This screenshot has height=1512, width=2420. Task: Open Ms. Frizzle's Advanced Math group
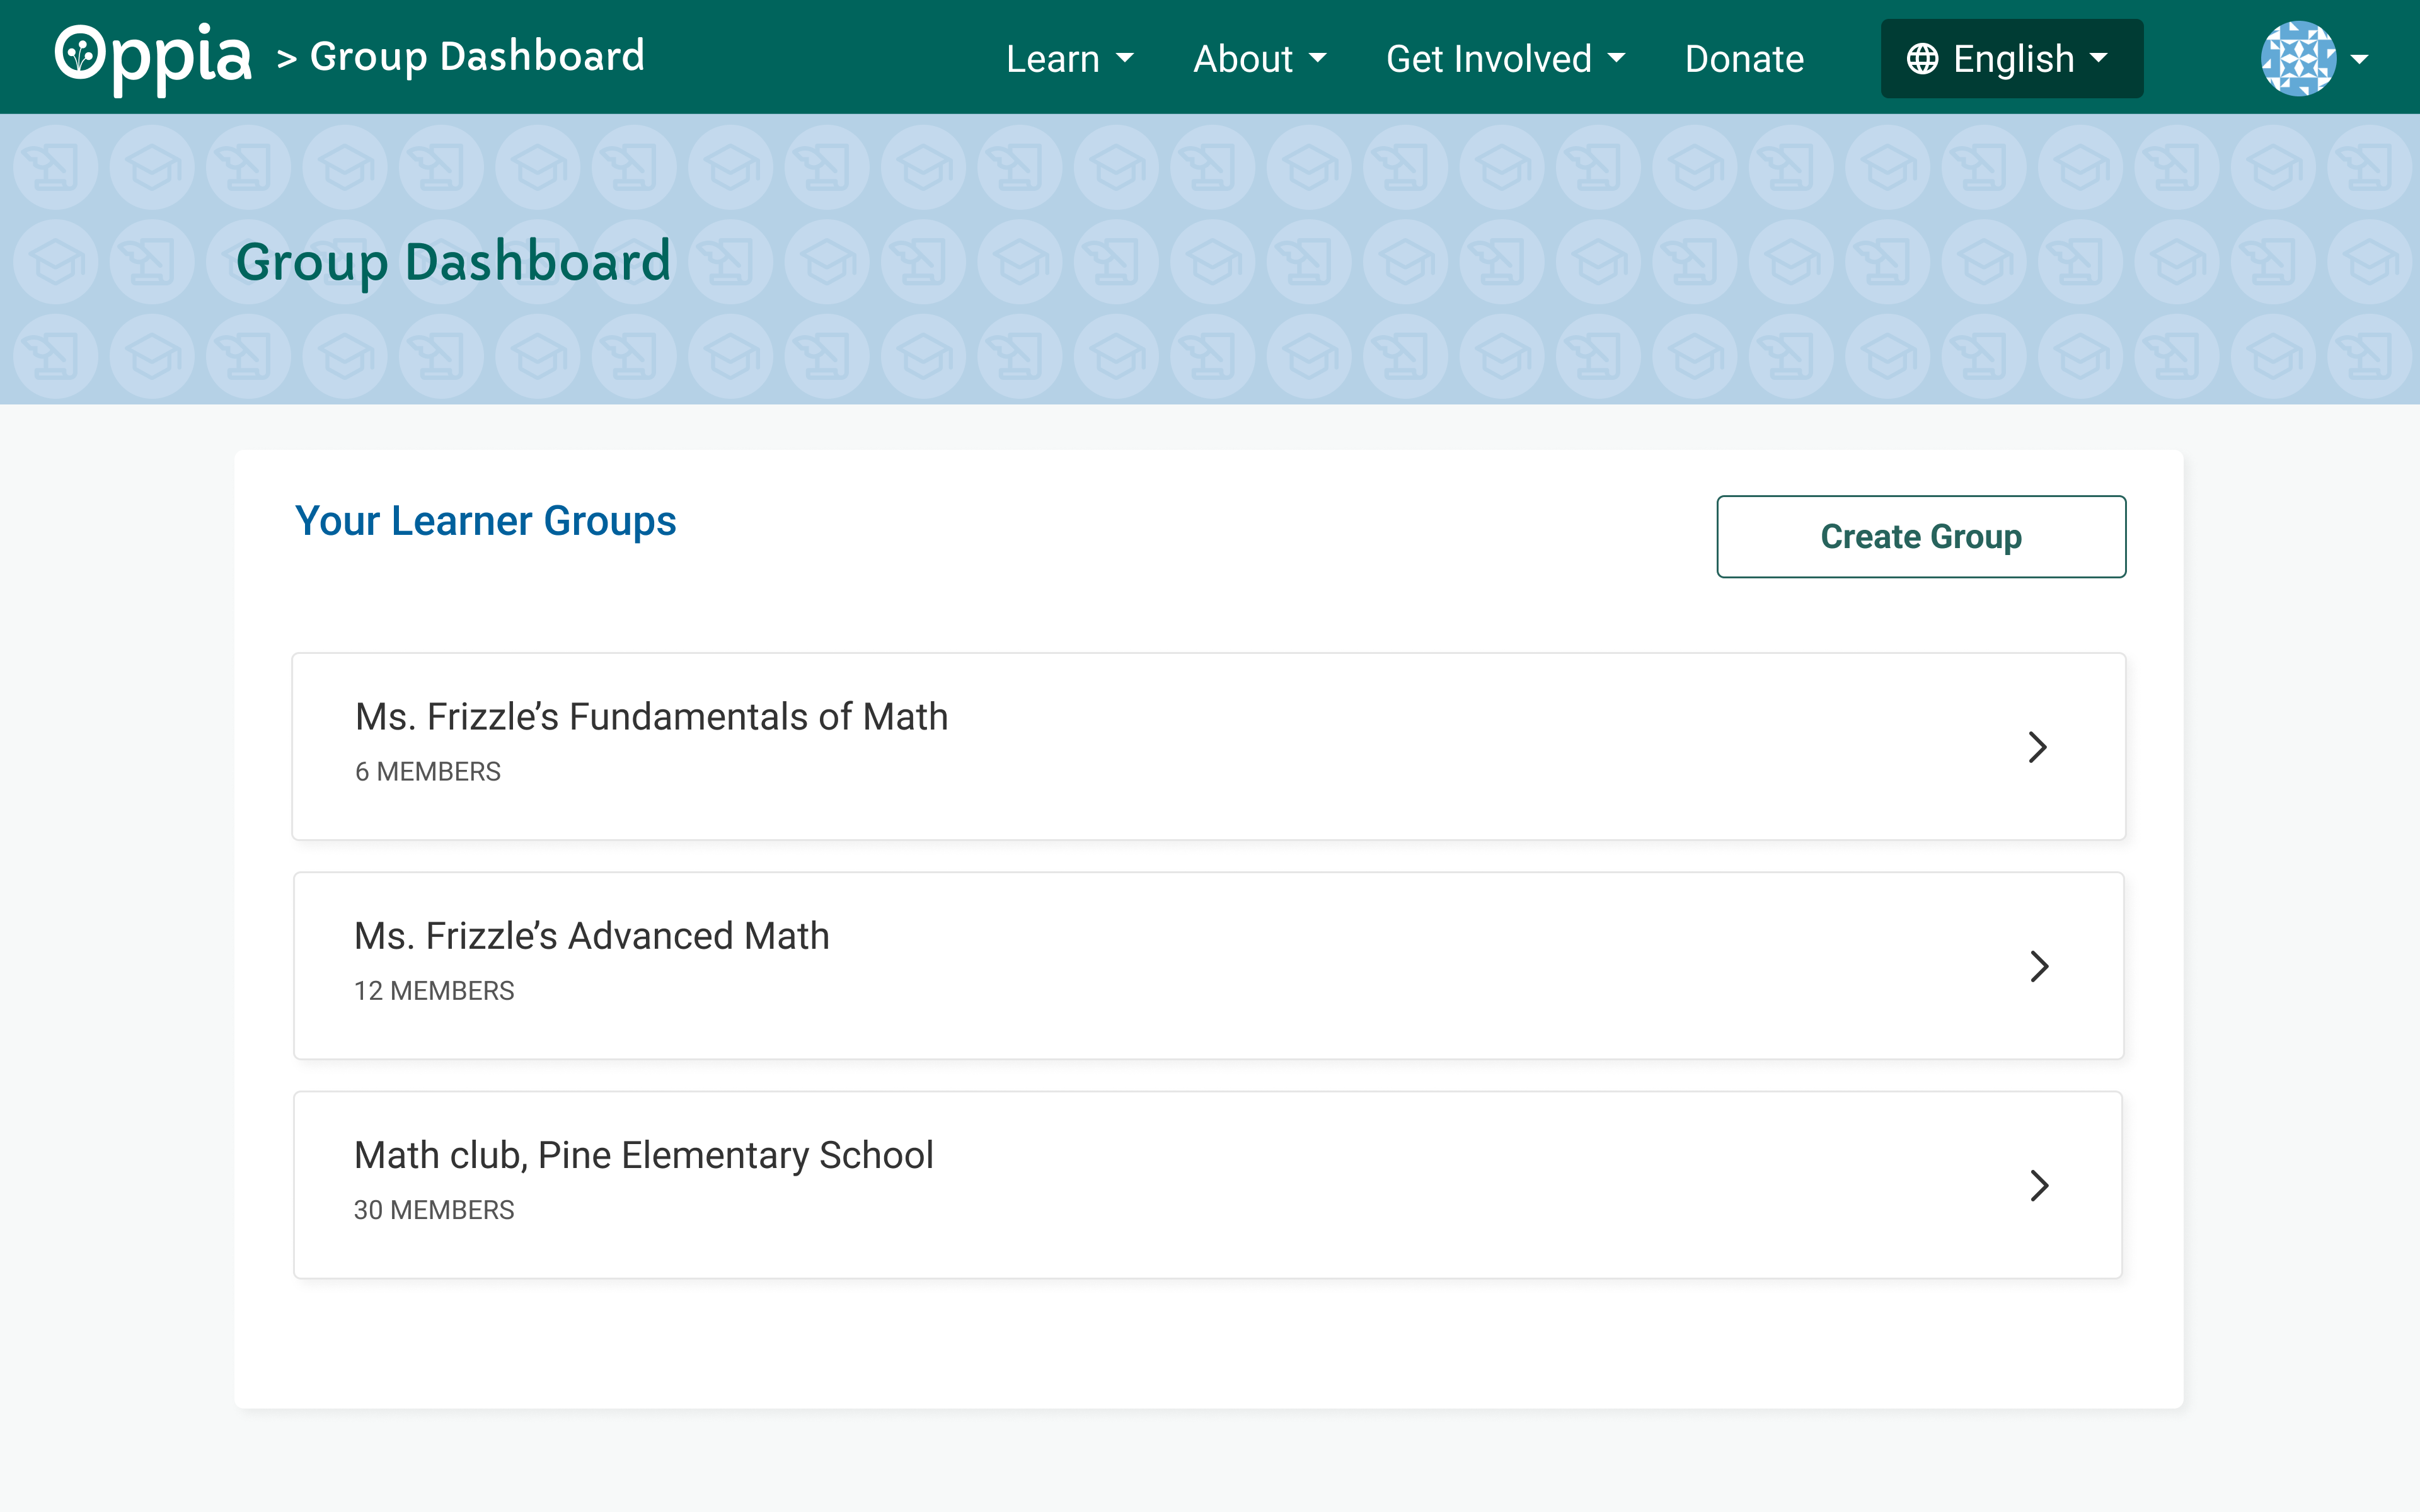(592, 936)
